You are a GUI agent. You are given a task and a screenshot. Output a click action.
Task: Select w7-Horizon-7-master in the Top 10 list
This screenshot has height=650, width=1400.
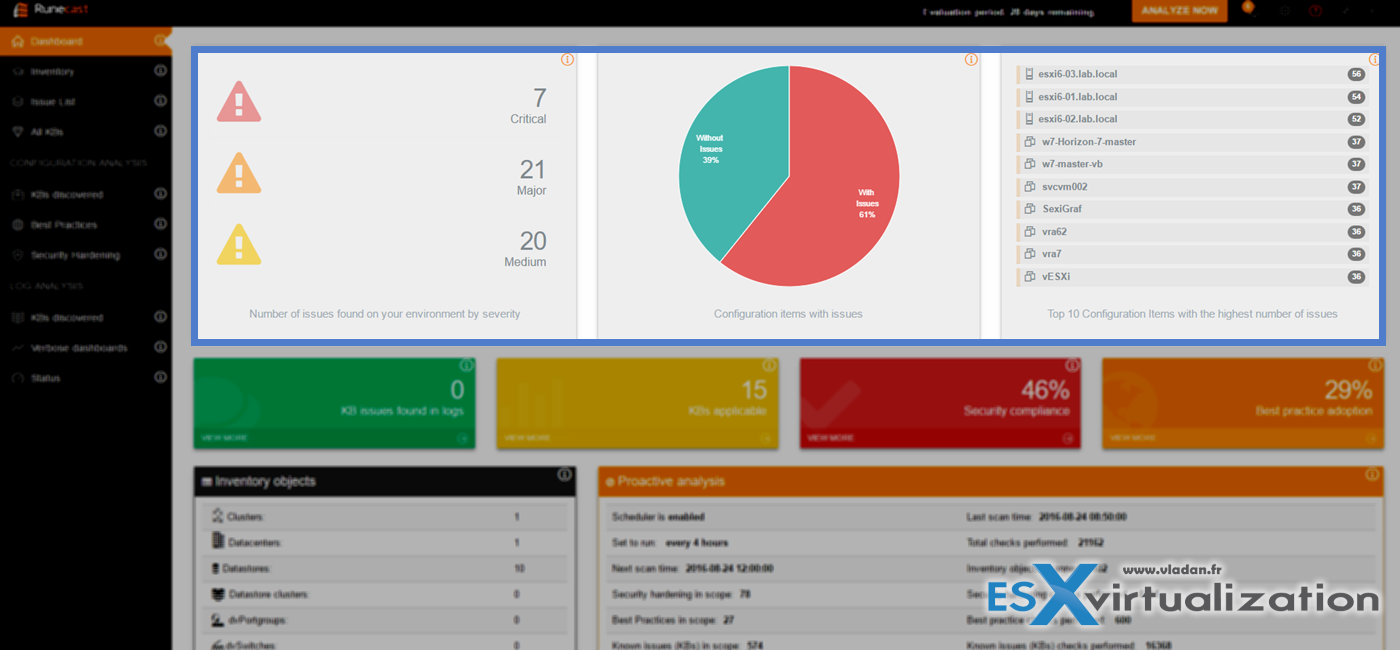pyautogui.click(x=1192, y=142)
